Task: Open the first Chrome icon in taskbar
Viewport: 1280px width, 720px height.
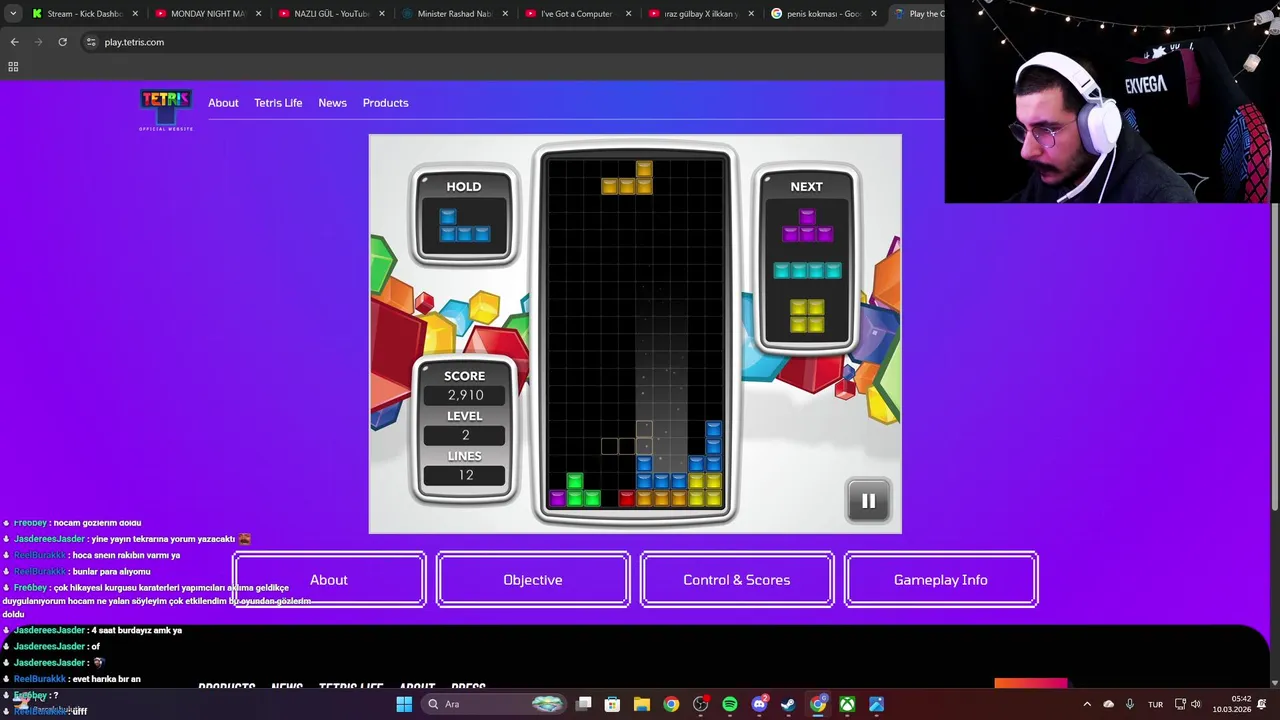Action: [671, 704]
